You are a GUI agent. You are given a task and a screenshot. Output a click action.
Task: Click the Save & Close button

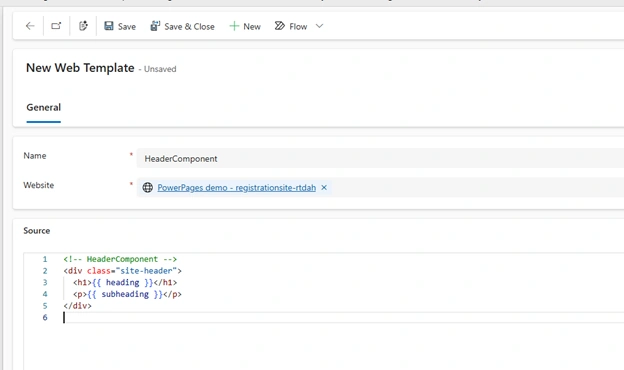pos(182,26)
